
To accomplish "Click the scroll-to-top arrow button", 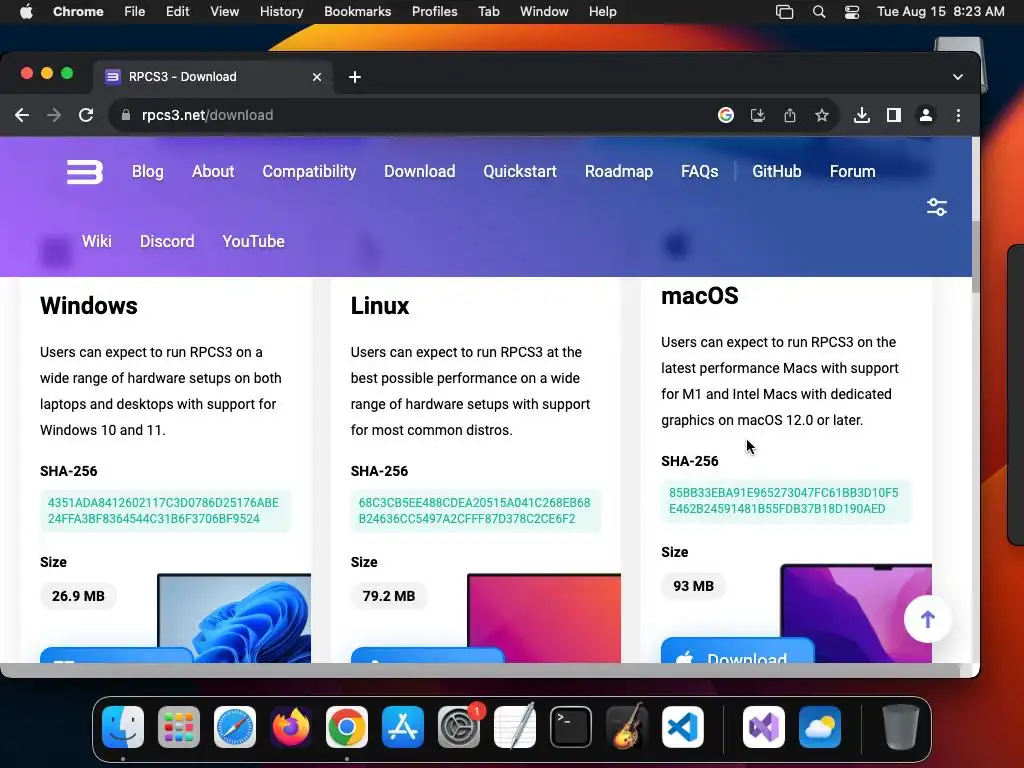I will [927, 619].
